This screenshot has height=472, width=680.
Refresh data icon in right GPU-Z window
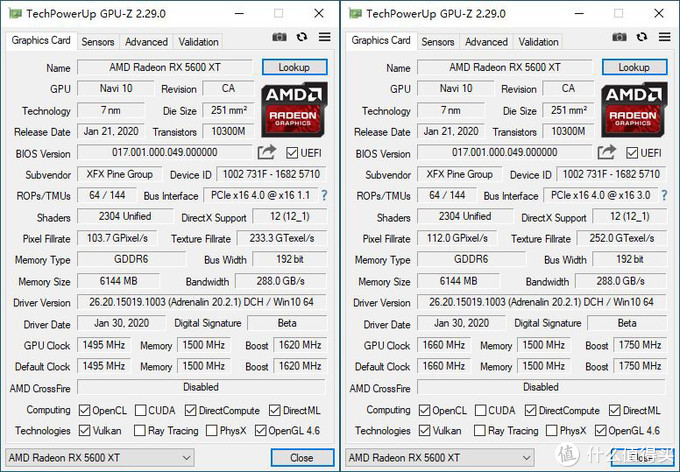click(642, 37)
